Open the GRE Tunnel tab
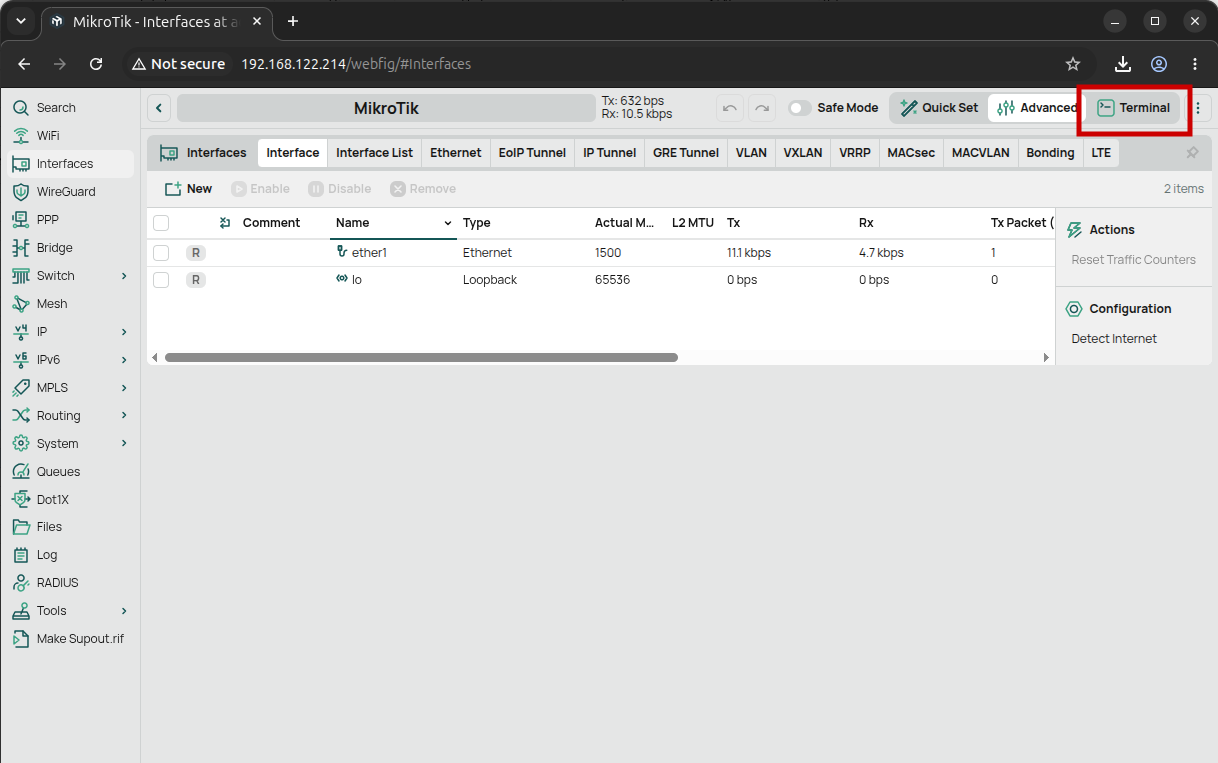 (x=686, y=153)
